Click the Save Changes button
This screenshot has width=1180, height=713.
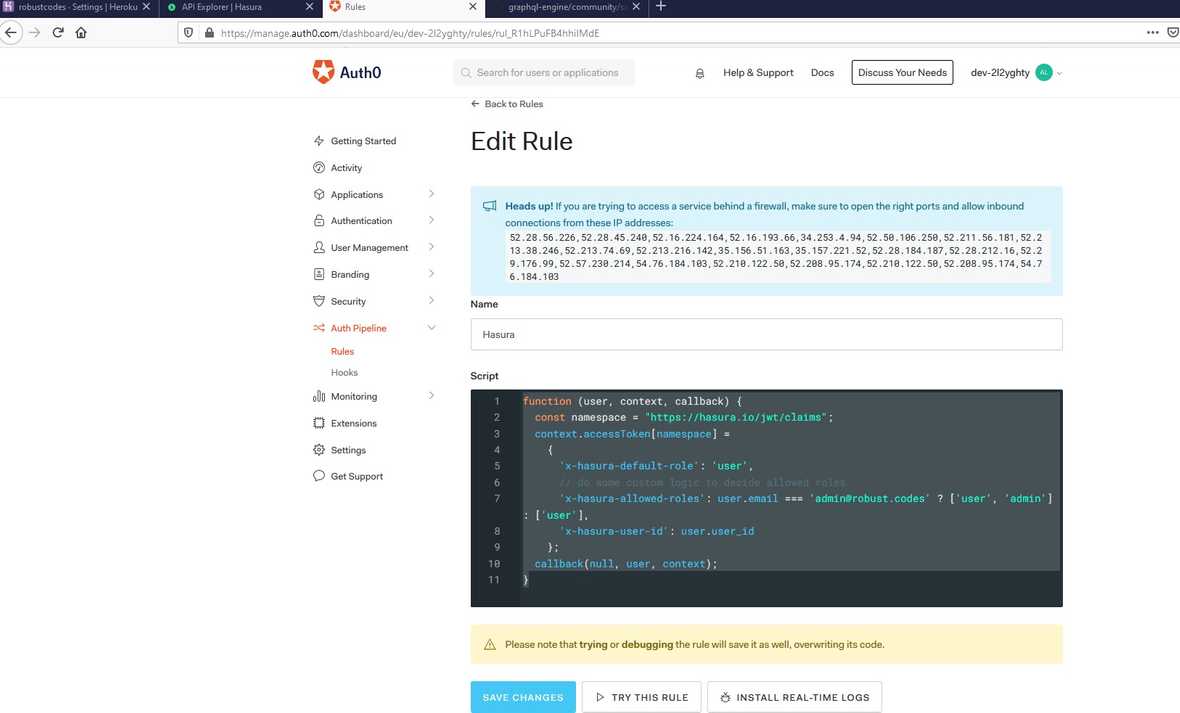pos(522,696)
